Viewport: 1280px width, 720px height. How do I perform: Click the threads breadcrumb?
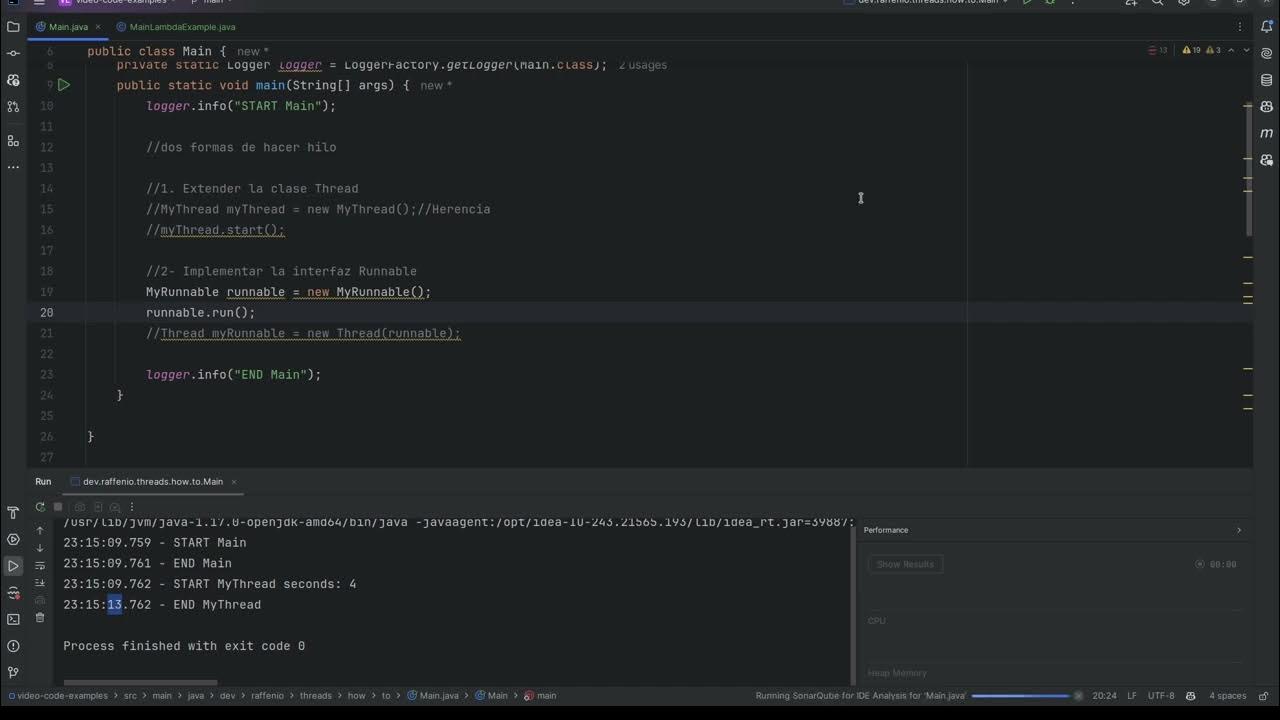[315, 695]
